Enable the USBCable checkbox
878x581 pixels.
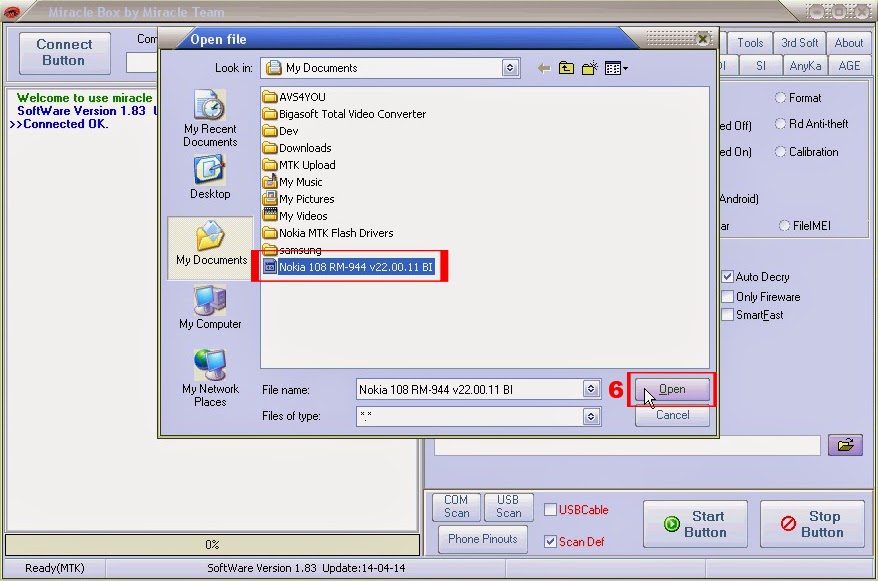point(550,509)
